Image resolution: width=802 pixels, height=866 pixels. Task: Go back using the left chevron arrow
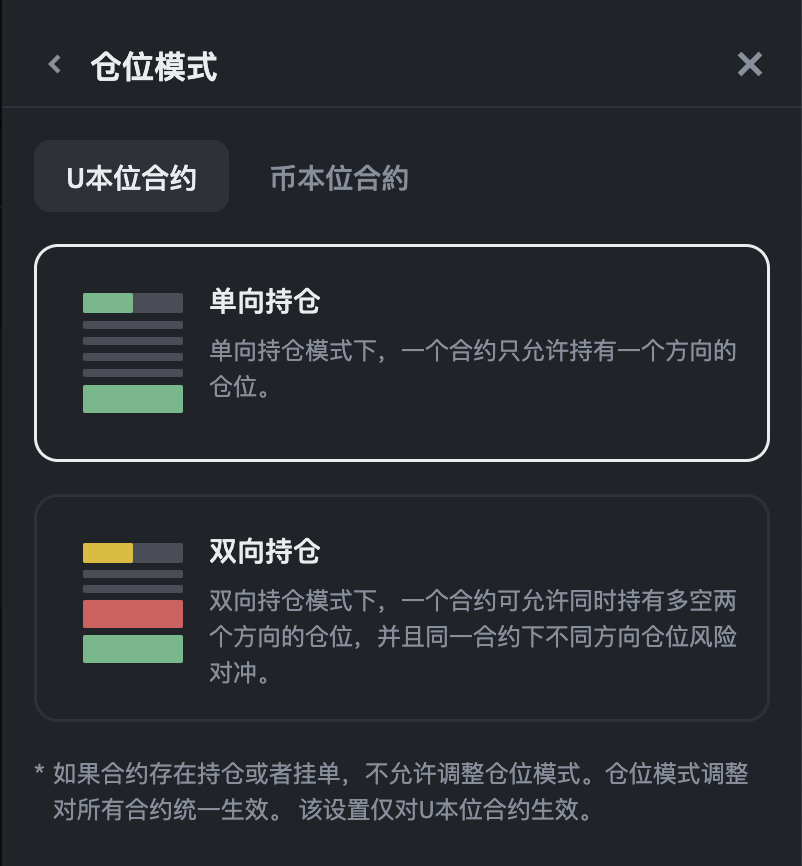coord(55,66)
